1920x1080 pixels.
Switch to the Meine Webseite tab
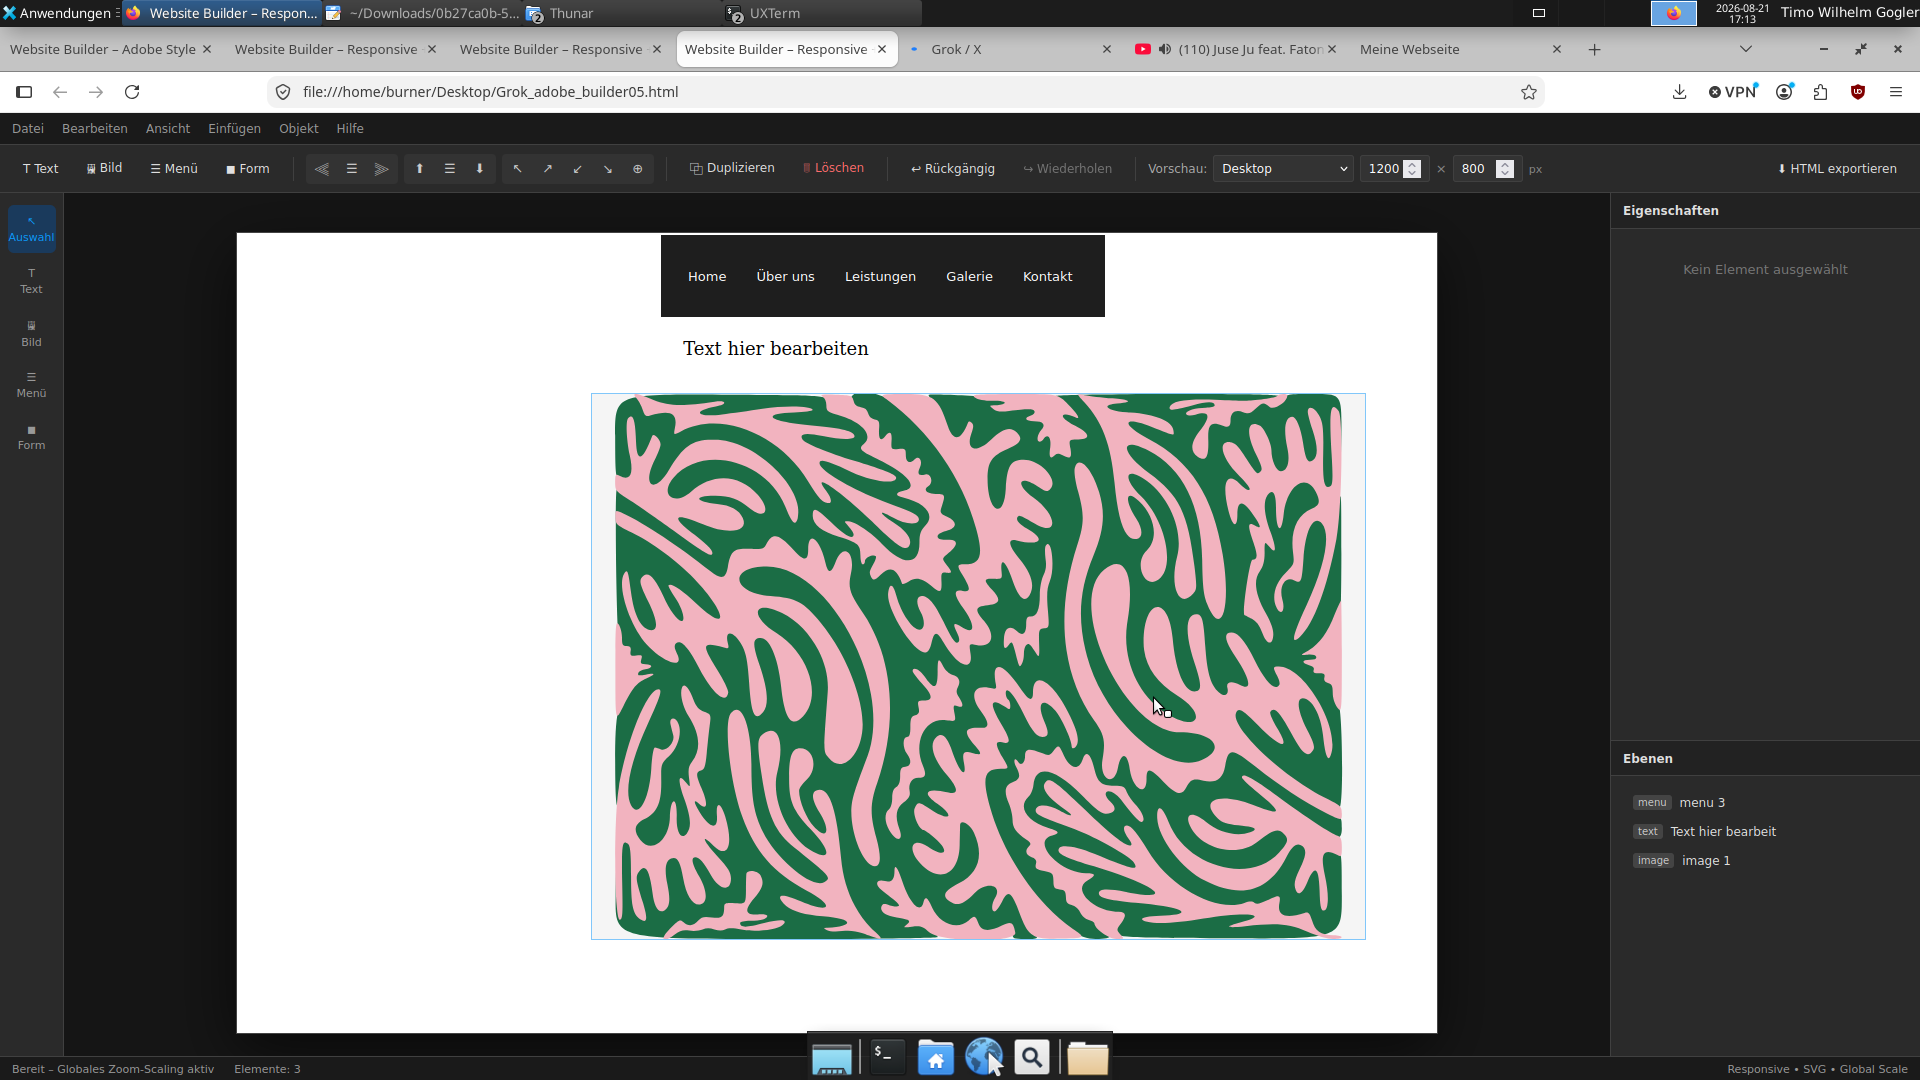coord(1459,49)
